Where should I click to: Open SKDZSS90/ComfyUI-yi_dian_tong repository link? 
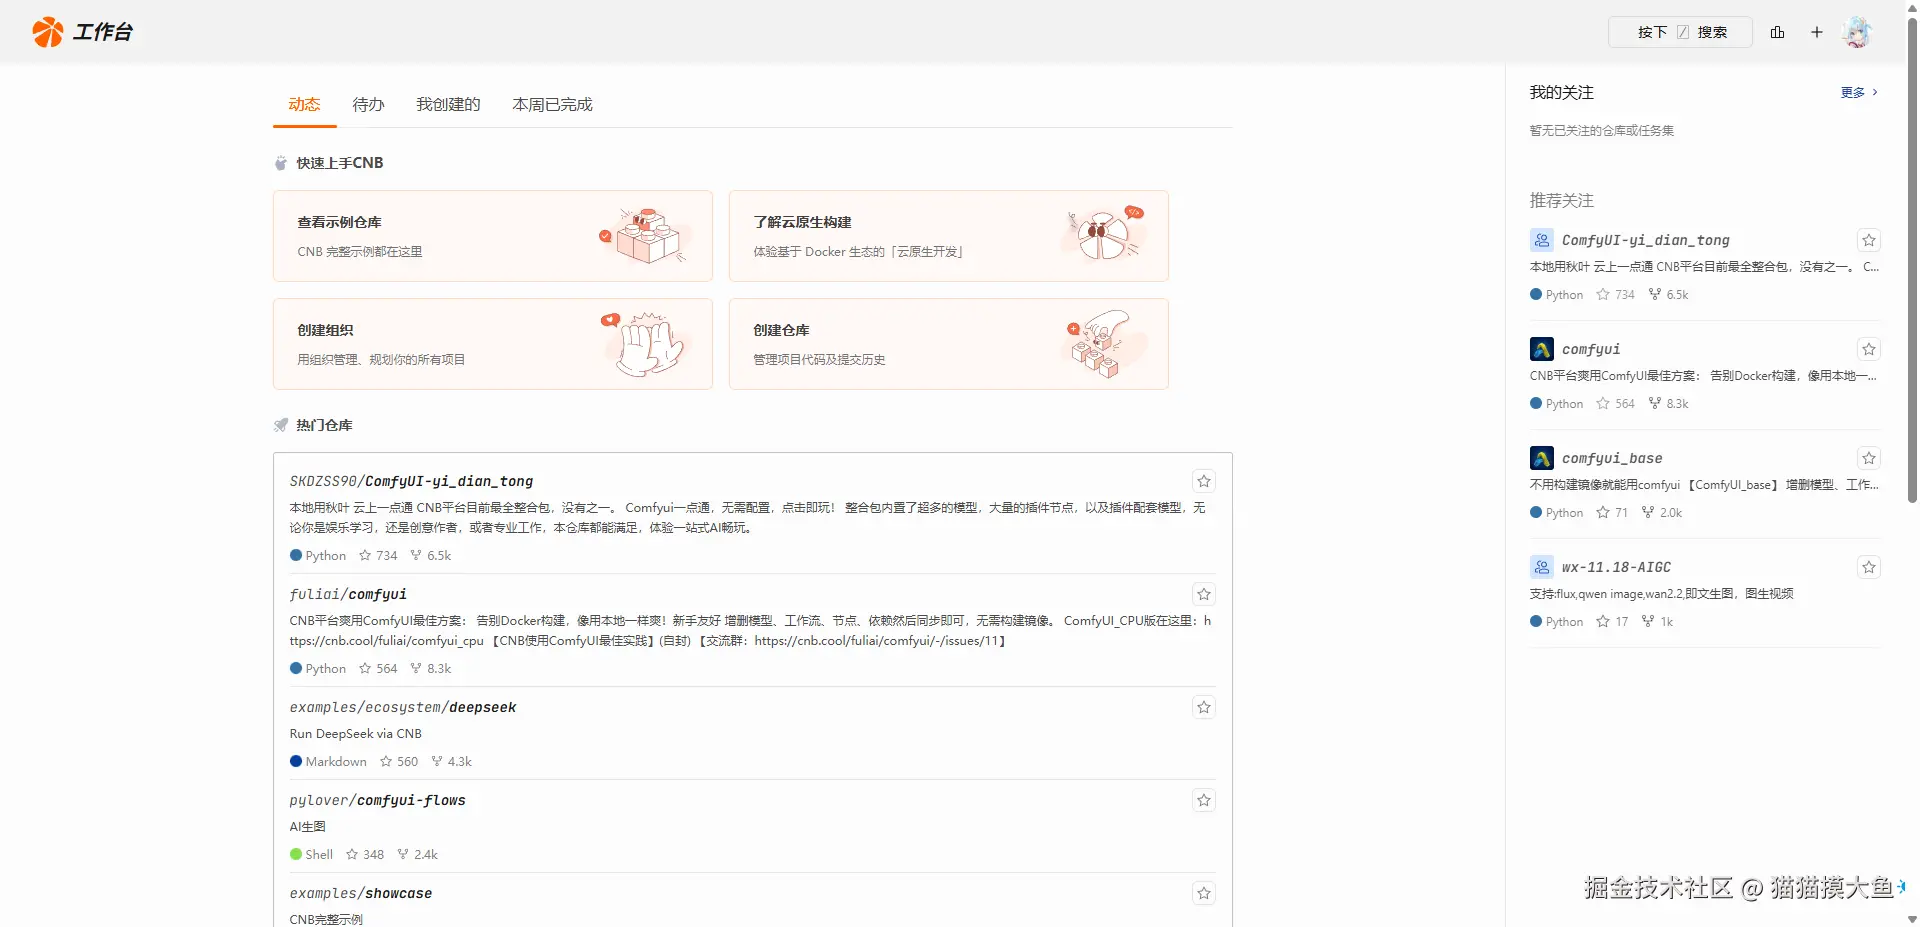click(411, 481)
